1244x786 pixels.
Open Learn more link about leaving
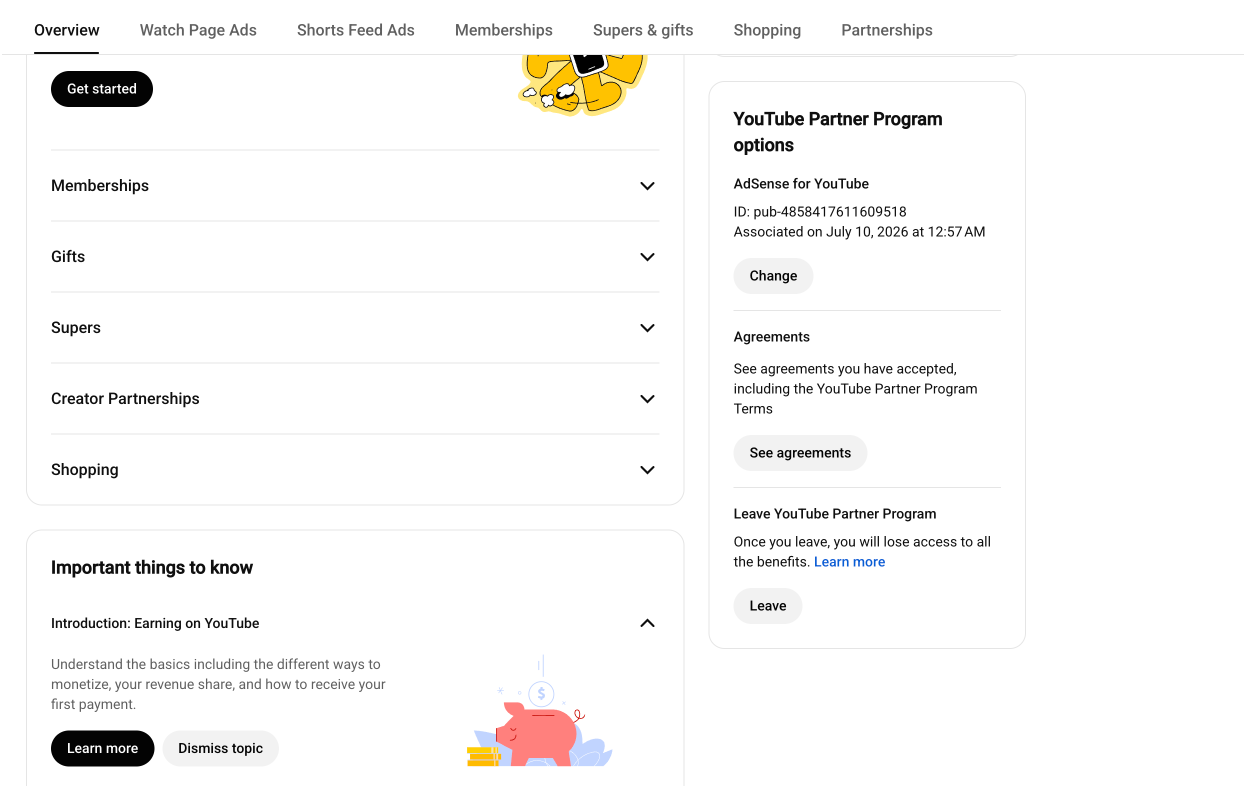[x=849, y=562]
